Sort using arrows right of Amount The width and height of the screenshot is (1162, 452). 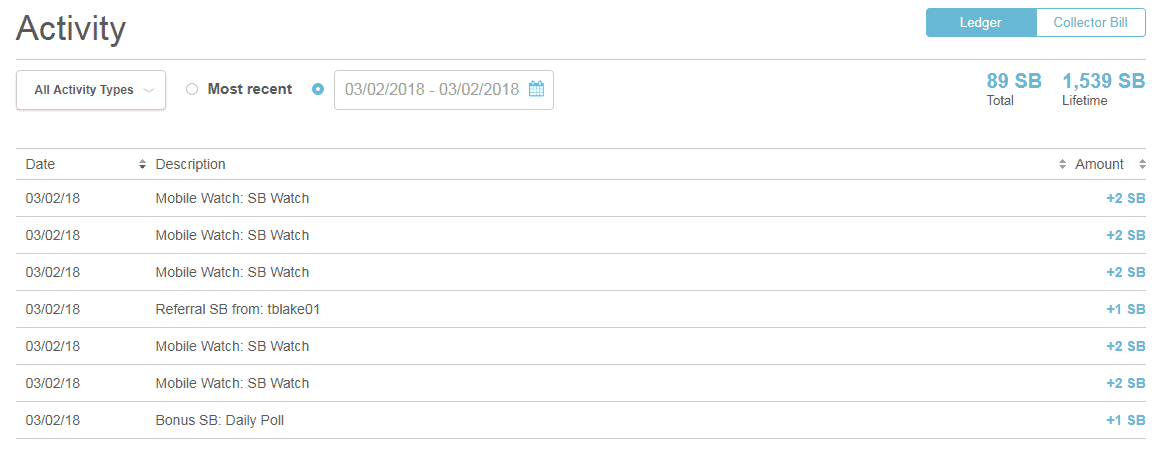click(x=1142, y=164)
